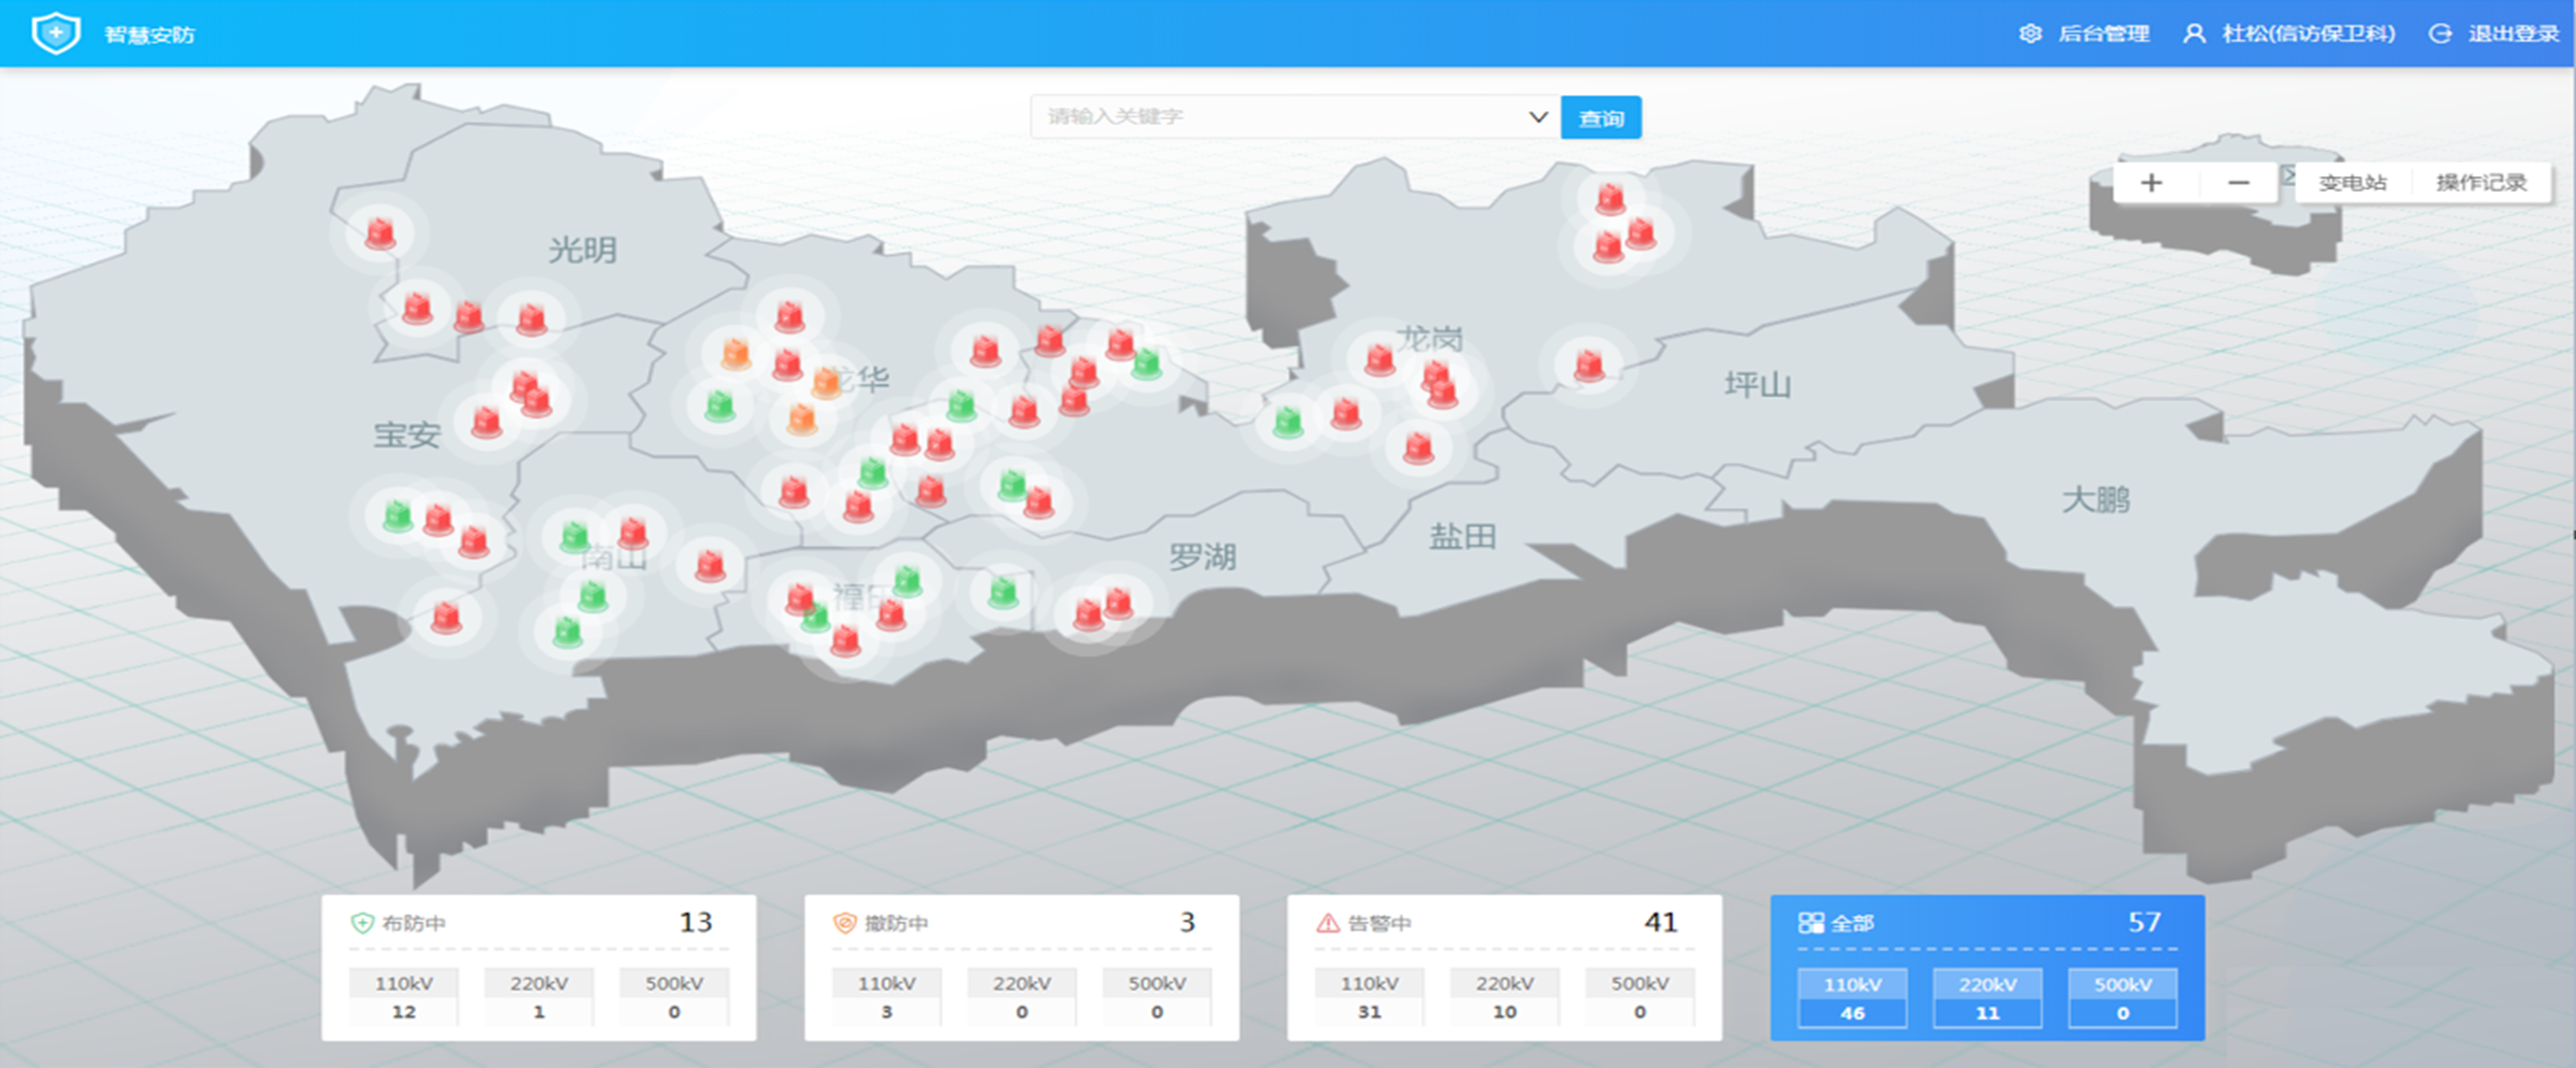Select the westernmost red marker in 光明 district
Screen dimensions: 2576x1068
tap(380, 232)
